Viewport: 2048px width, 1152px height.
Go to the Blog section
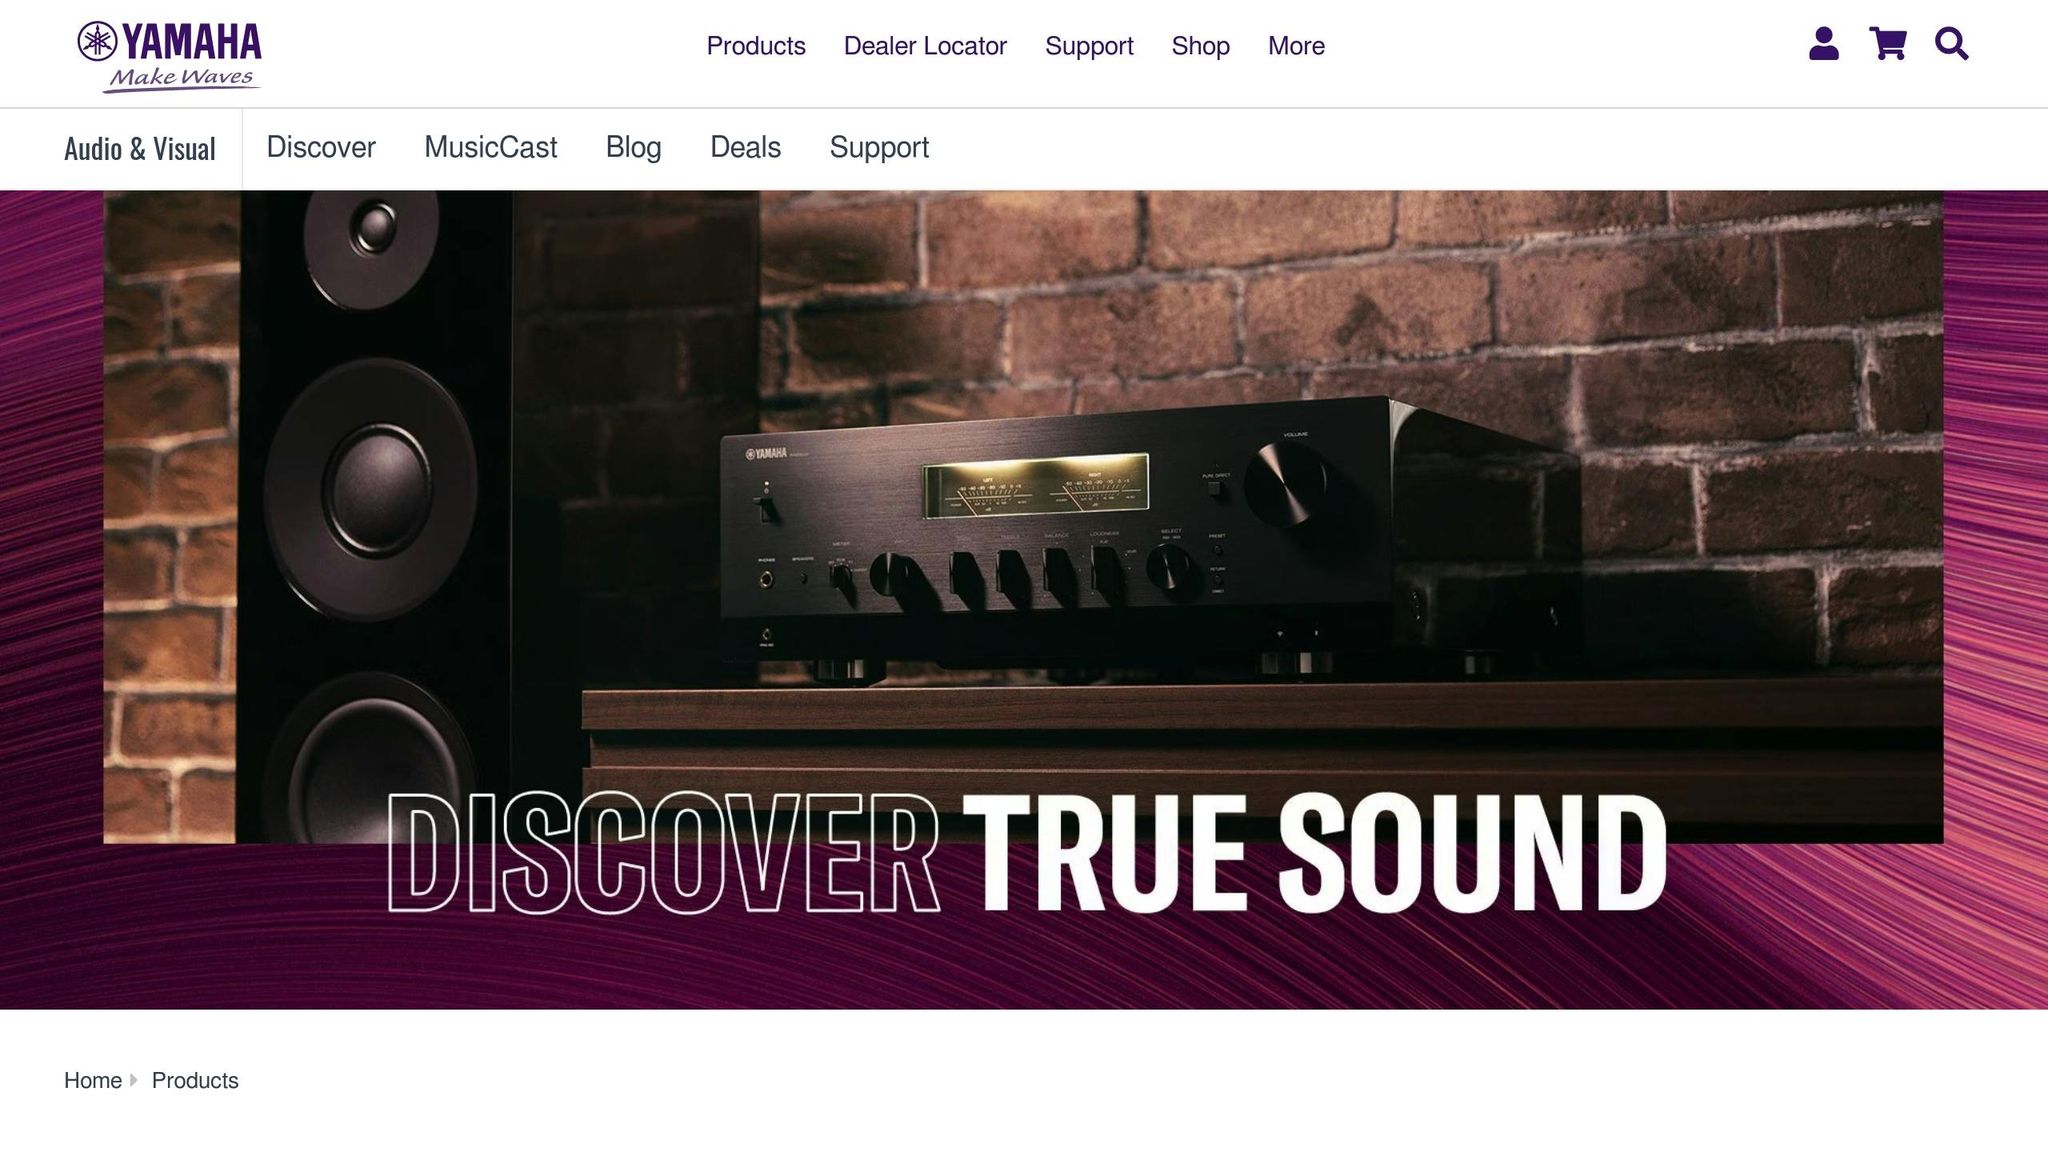(x=633, y=147)
